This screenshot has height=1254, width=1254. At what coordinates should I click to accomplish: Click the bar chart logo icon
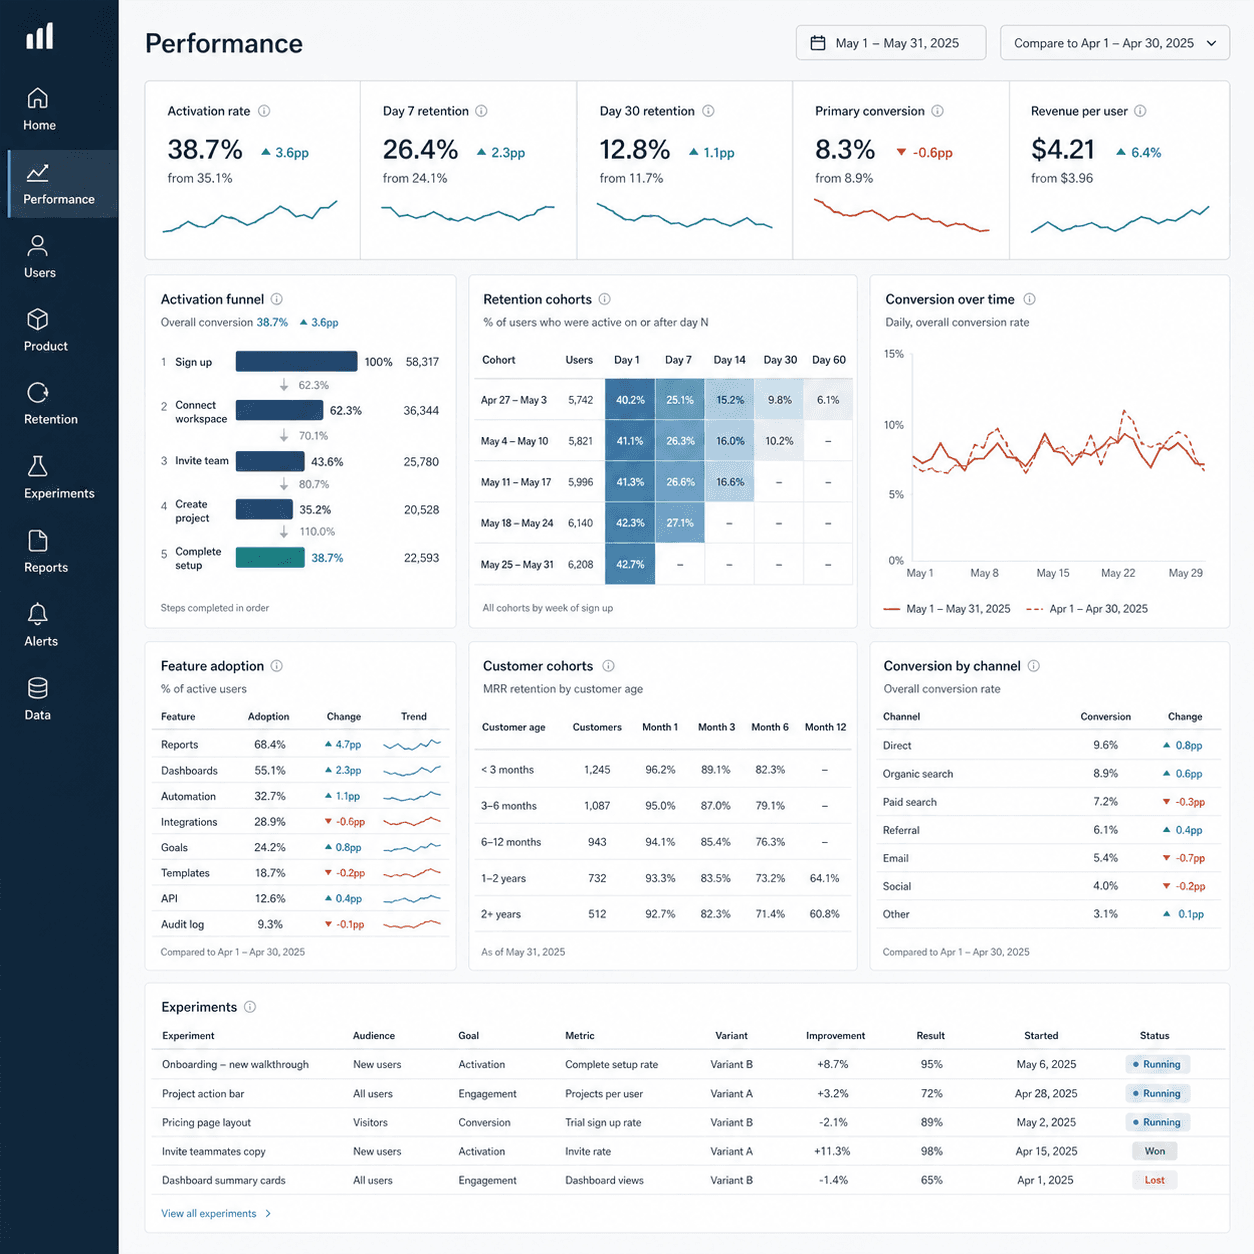coord(40,36)
